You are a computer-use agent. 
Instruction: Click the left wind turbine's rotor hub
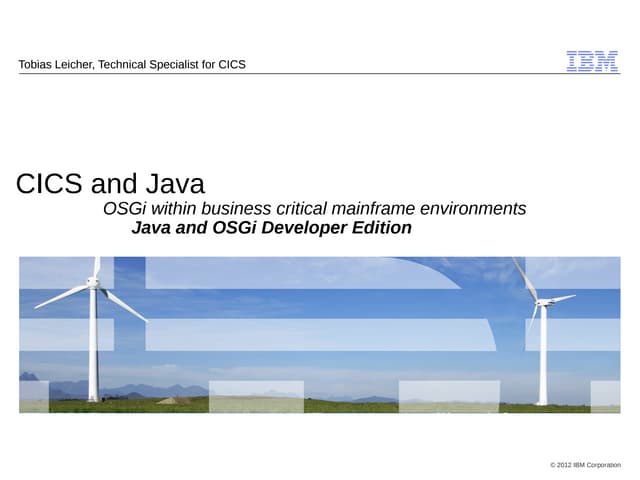click(x=93, y=283)
